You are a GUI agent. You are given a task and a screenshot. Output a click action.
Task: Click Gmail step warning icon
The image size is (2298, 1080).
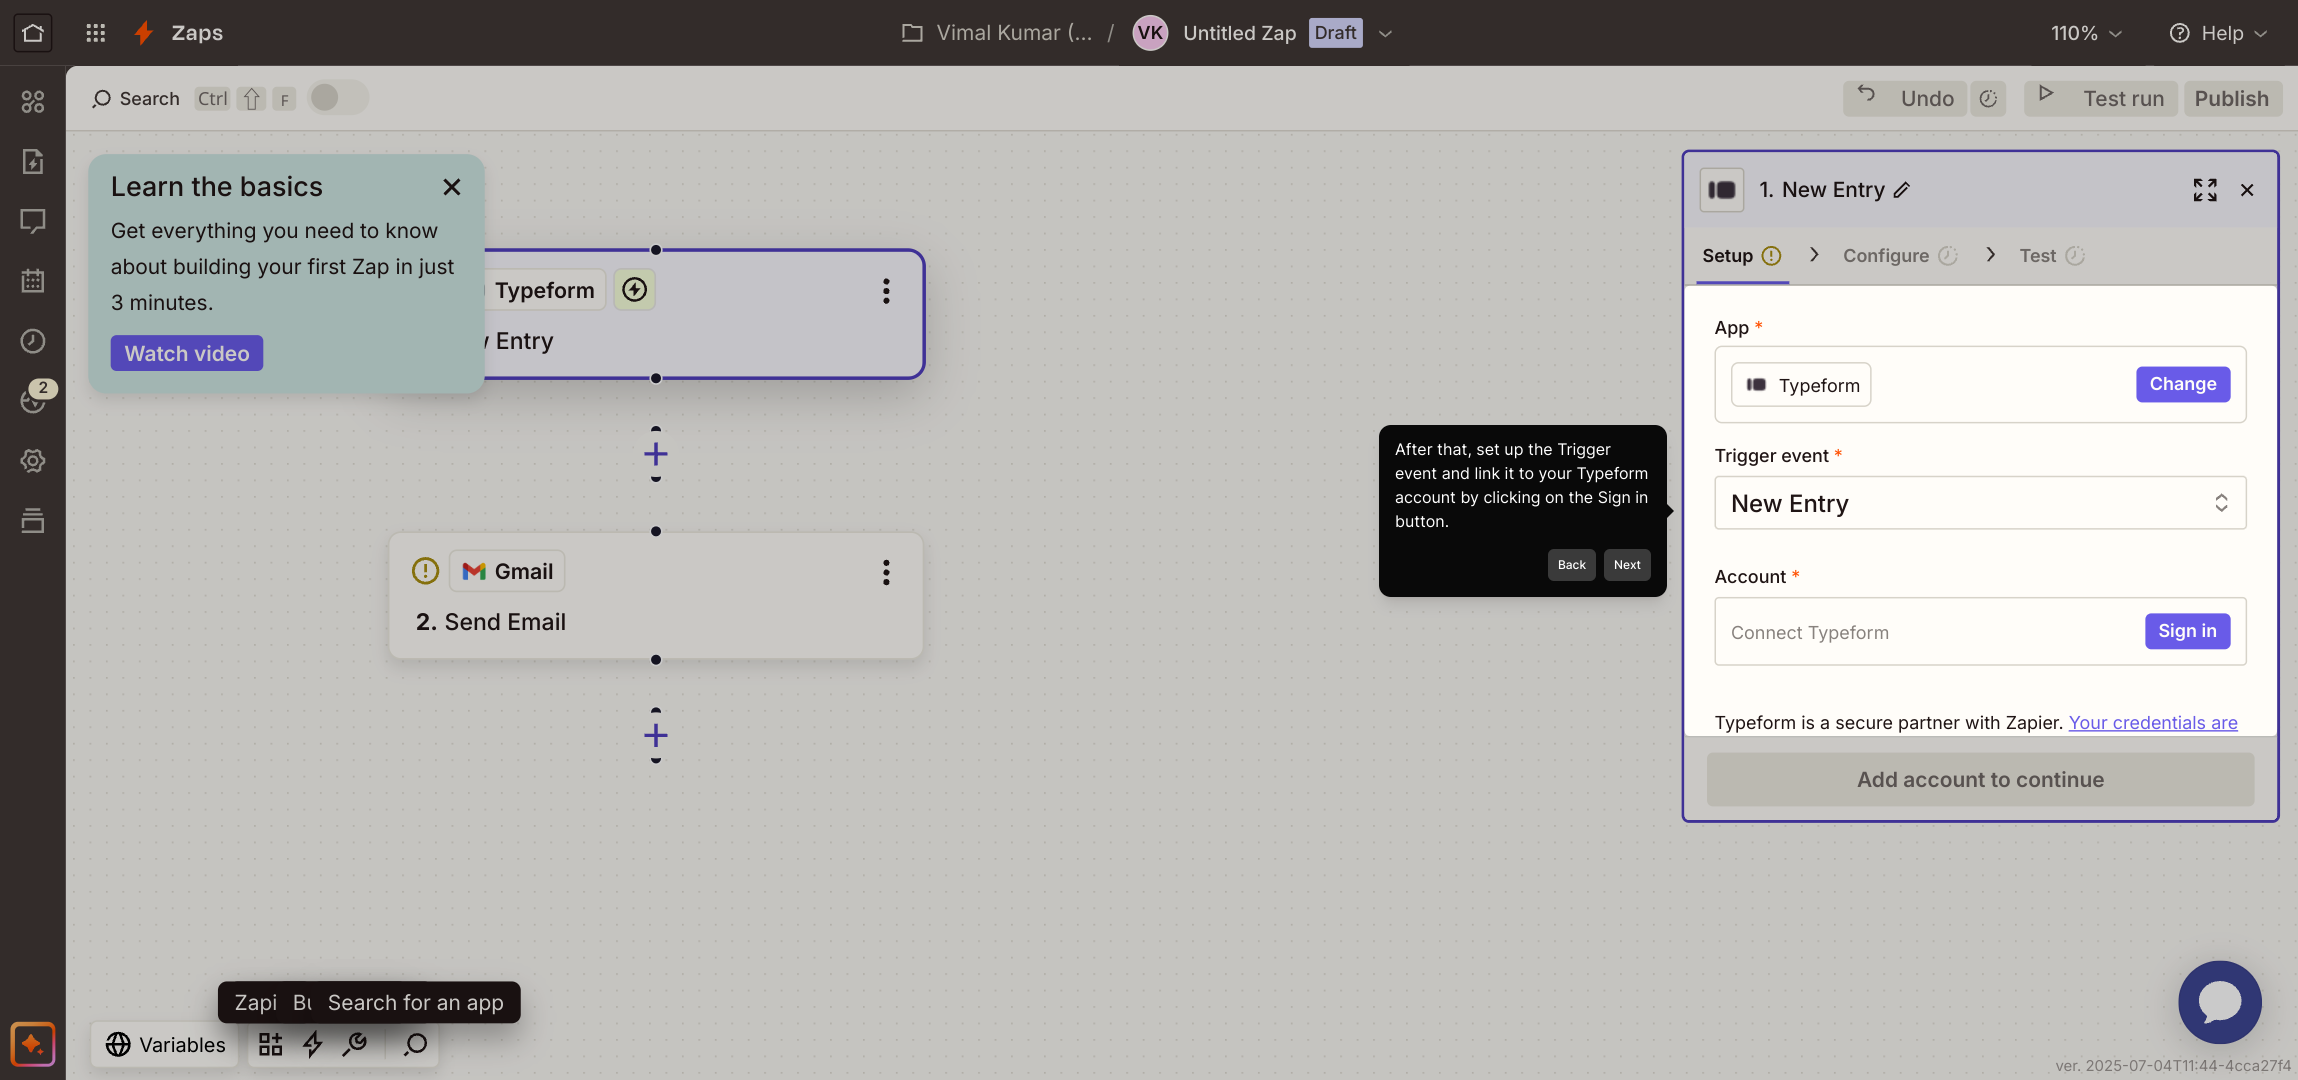pos(425,571)
